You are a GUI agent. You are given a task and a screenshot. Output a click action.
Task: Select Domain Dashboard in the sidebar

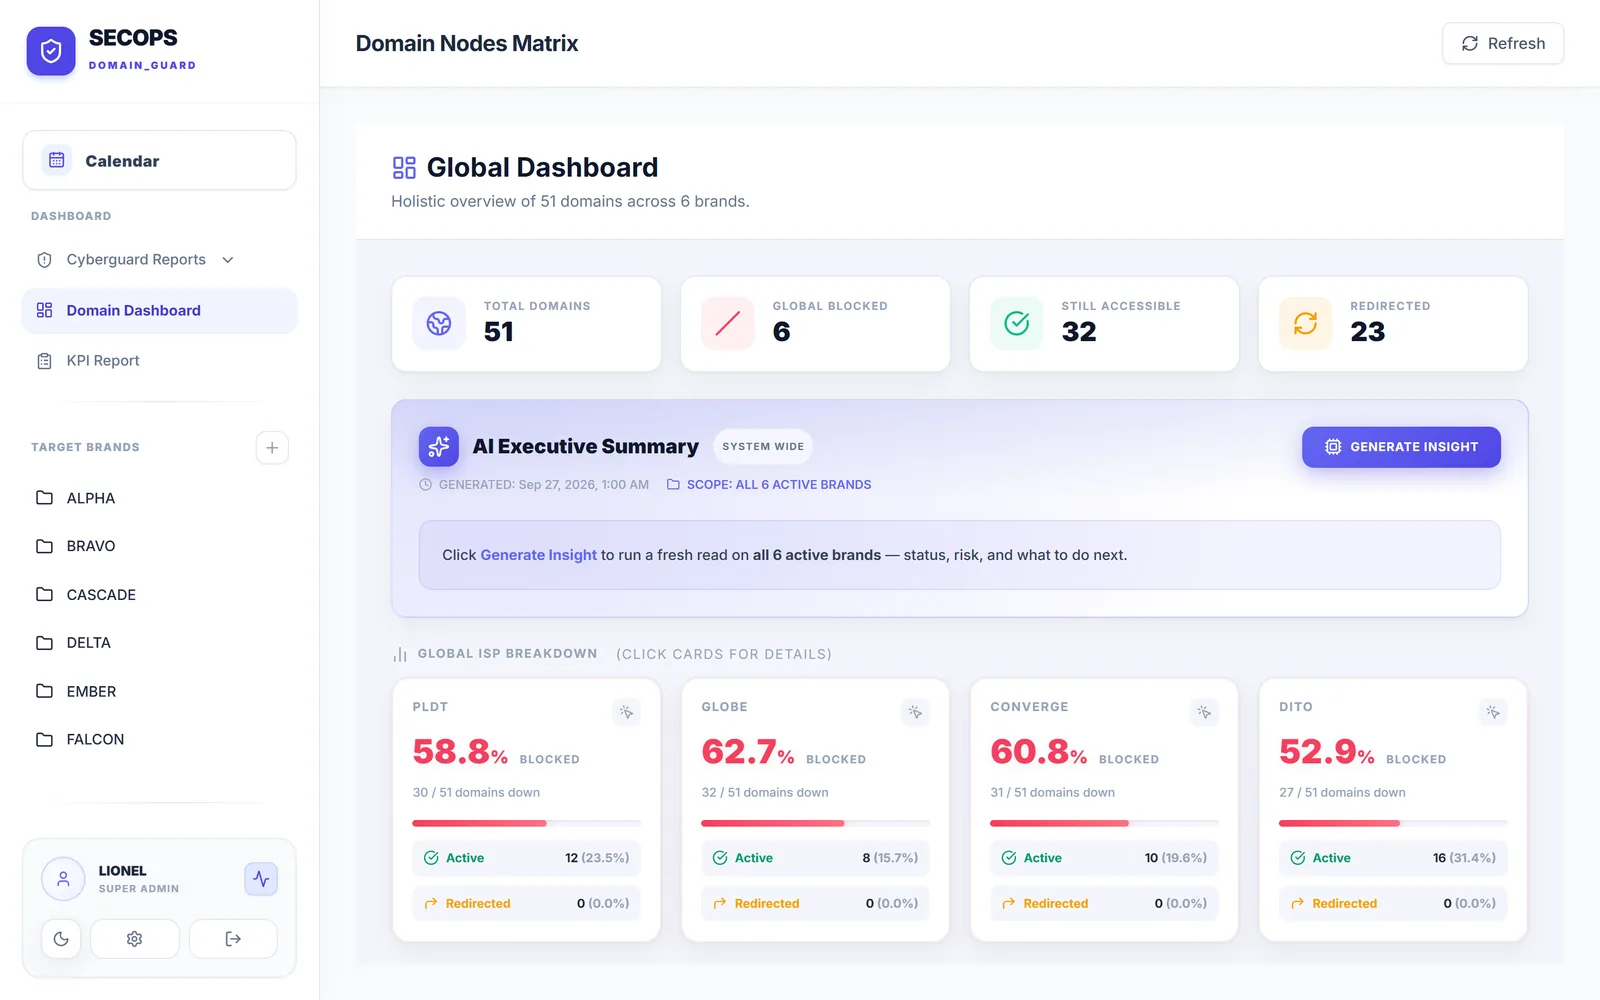tap(160, 310)
